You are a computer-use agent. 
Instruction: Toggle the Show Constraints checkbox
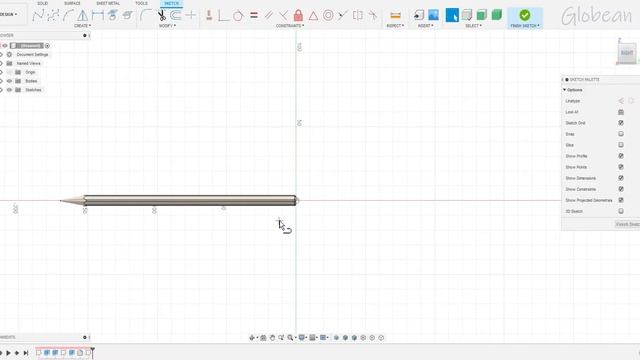point(621,189)
